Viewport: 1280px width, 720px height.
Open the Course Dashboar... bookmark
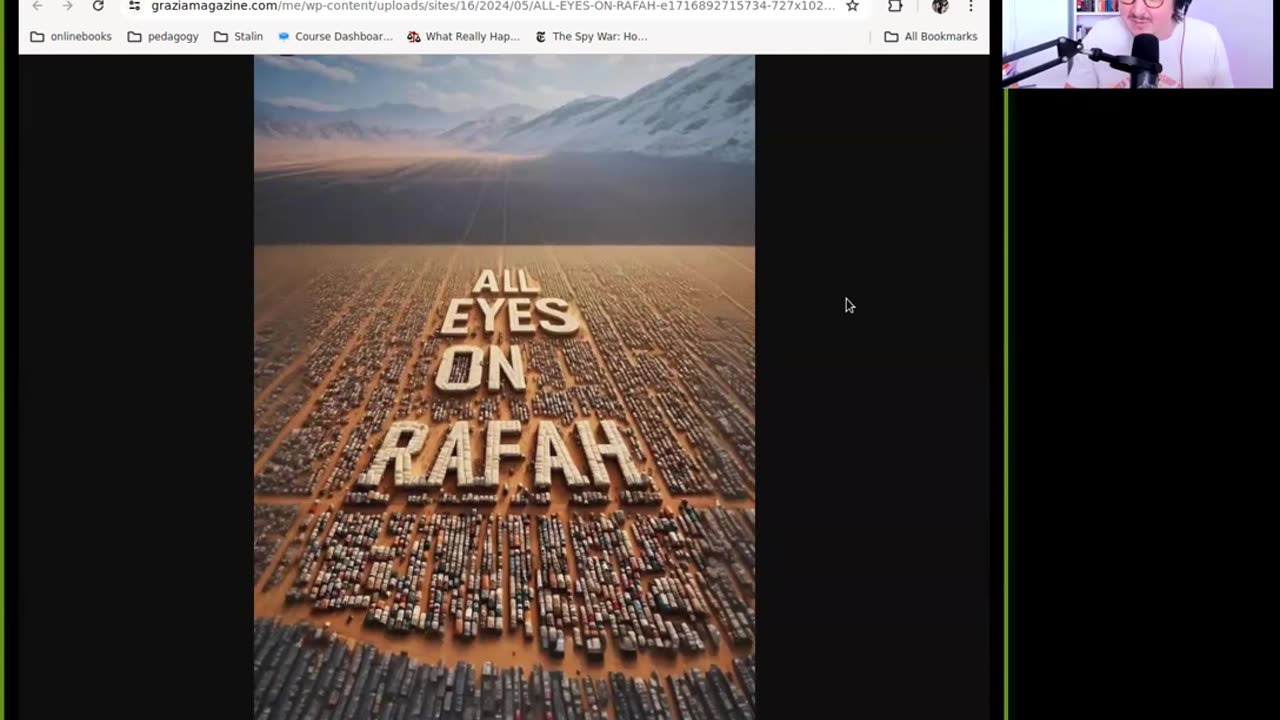(x=335, y=36)
